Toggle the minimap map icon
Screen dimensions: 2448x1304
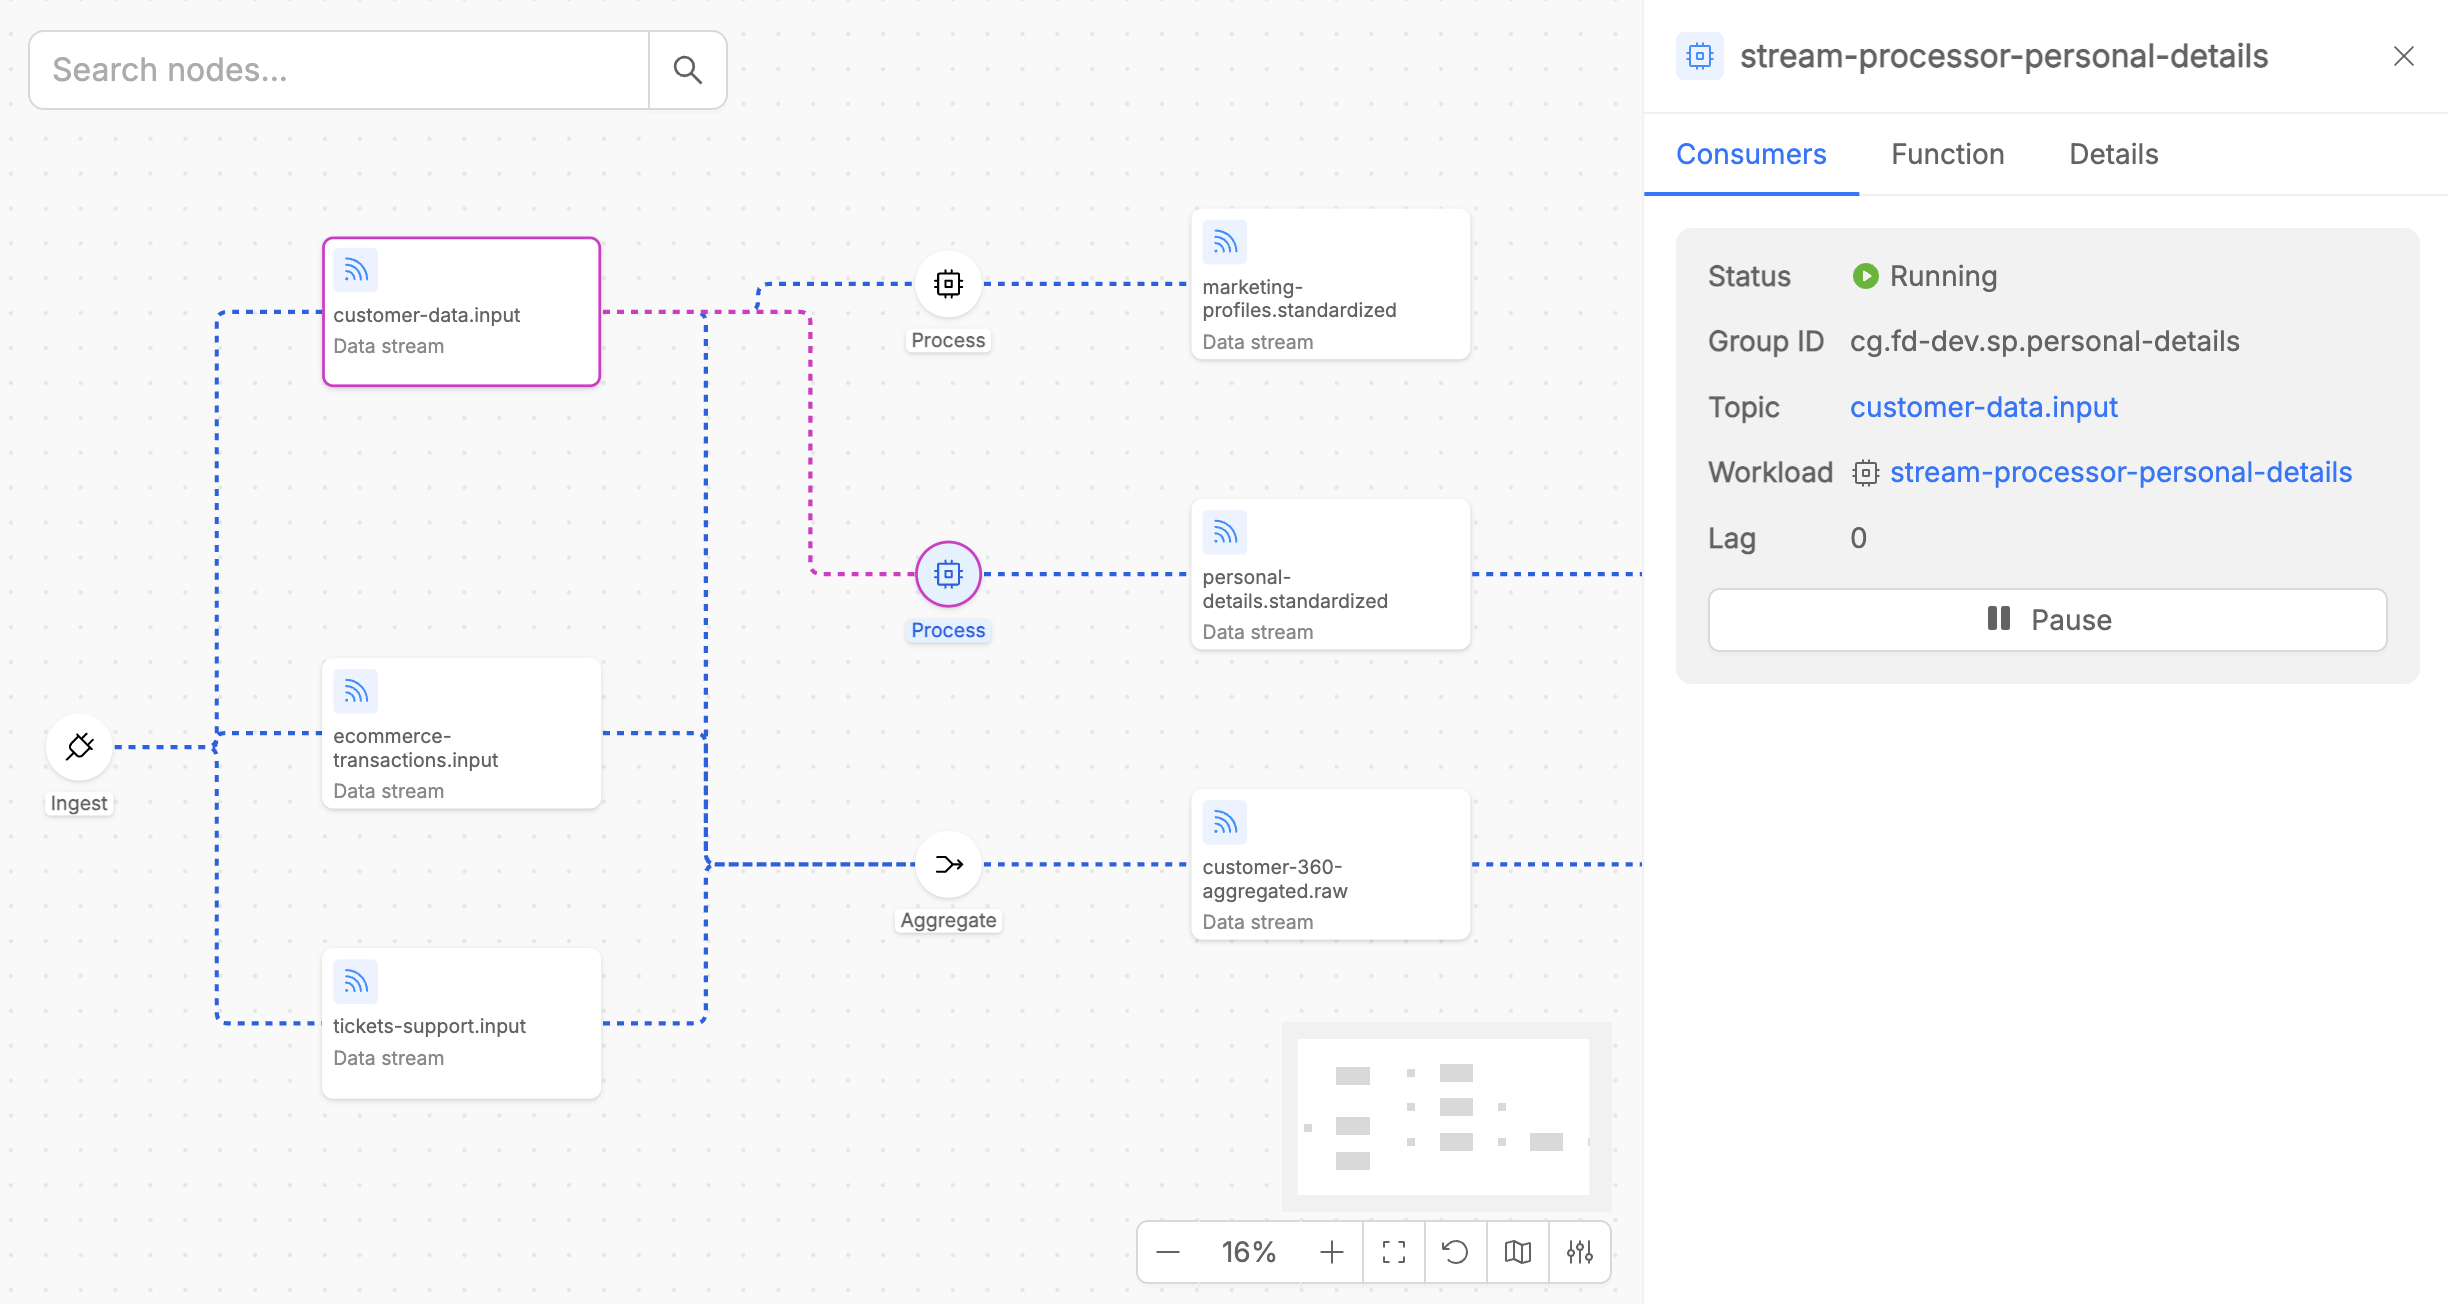1518,1252
